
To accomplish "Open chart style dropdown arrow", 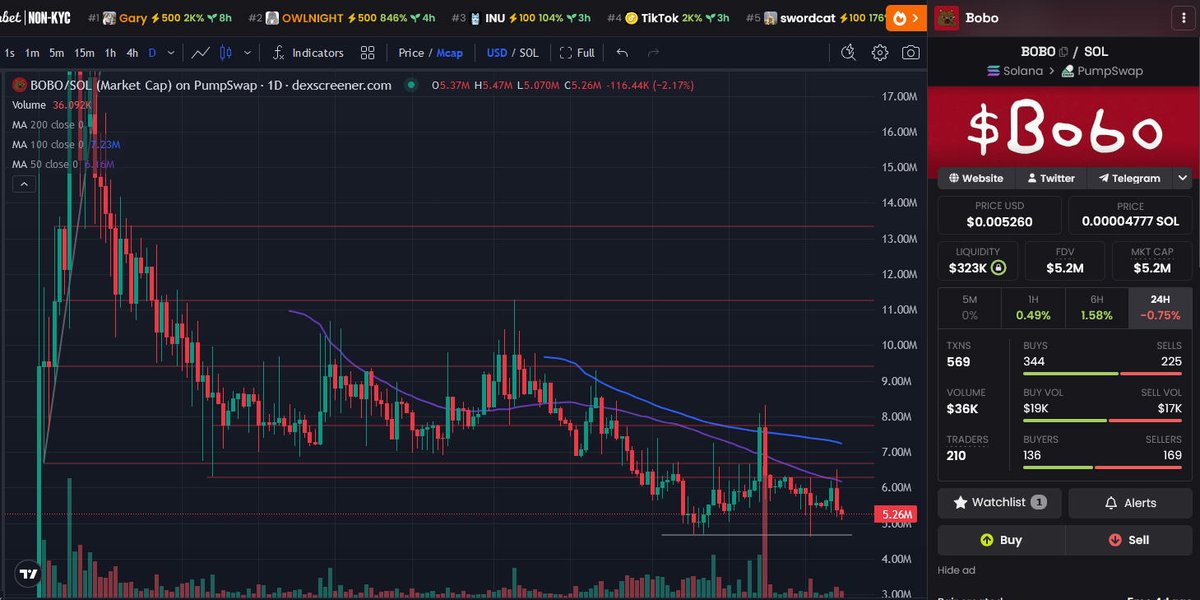I will [x=246, y=53].
